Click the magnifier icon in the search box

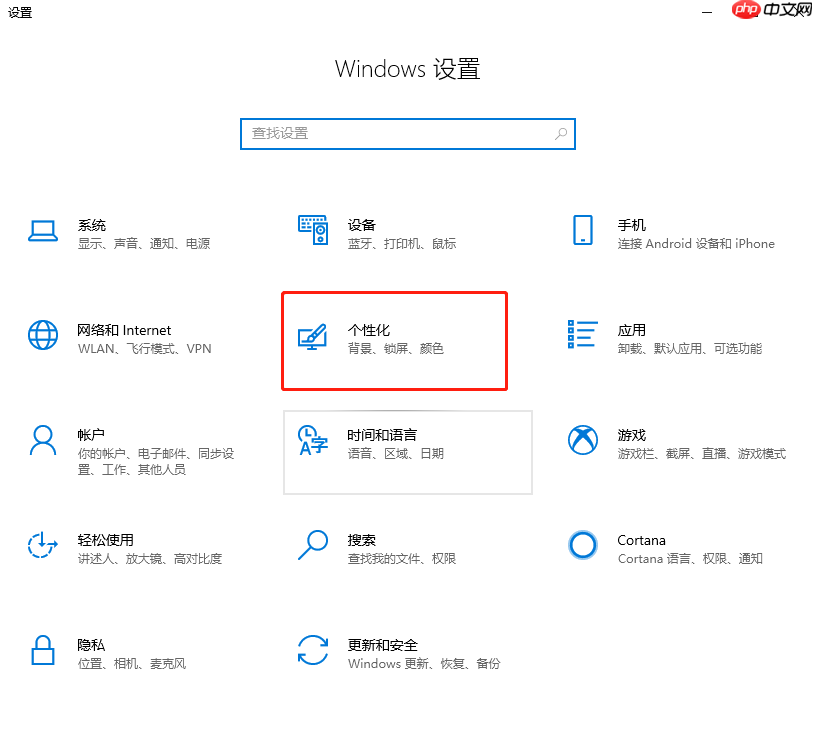[561, 134]
